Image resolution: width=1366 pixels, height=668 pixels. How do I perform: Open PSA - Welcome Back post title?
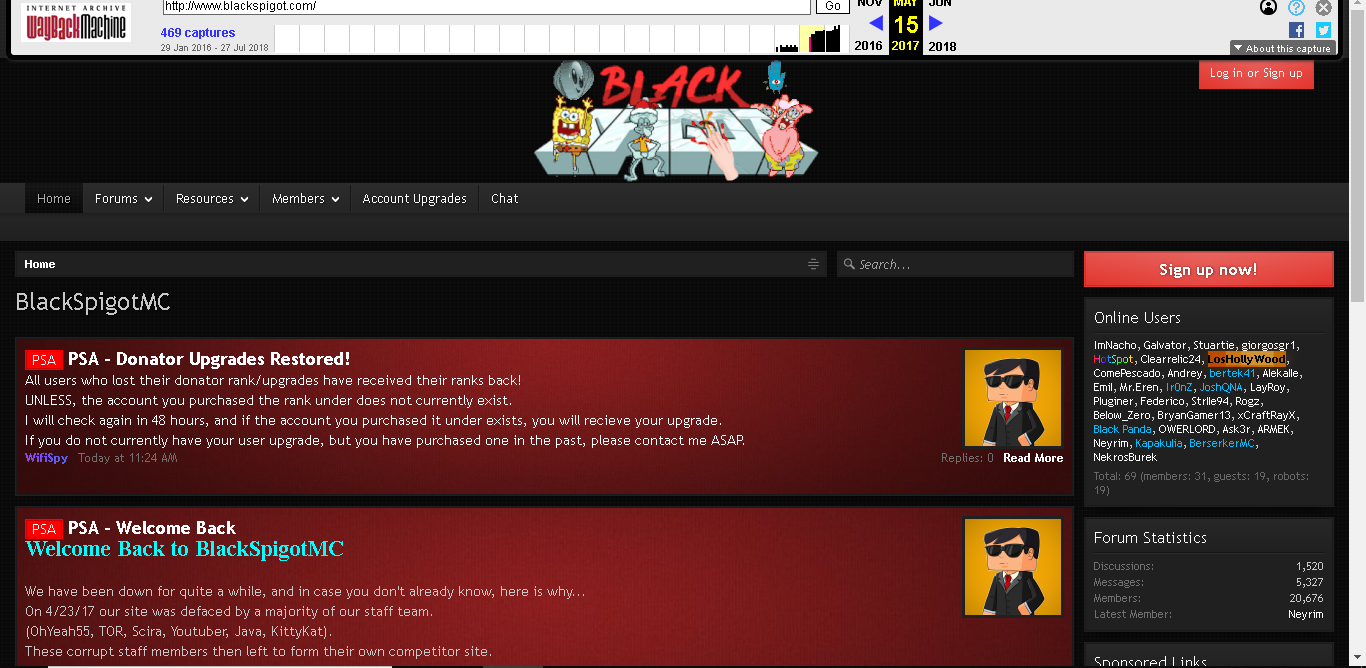coord(152,528)
